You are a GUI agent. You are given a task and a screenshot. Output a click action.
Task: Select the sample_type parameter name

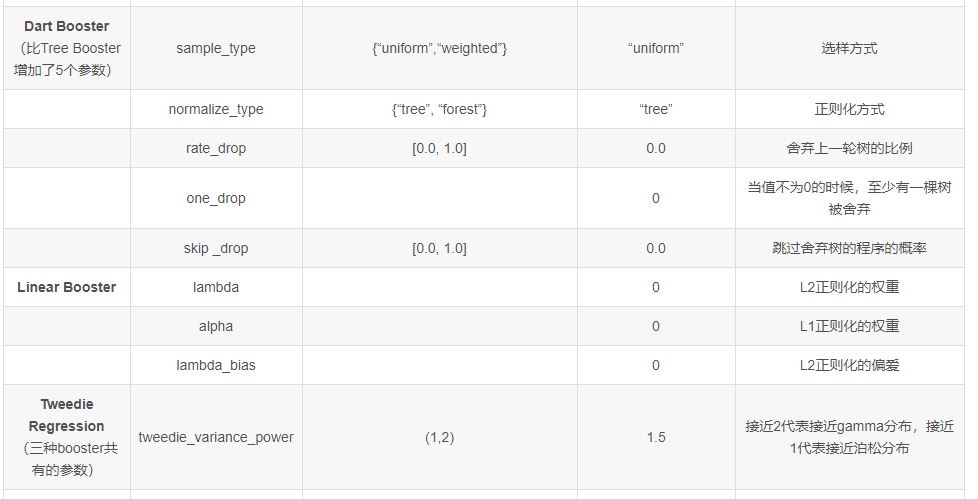(x=216, y=49)
